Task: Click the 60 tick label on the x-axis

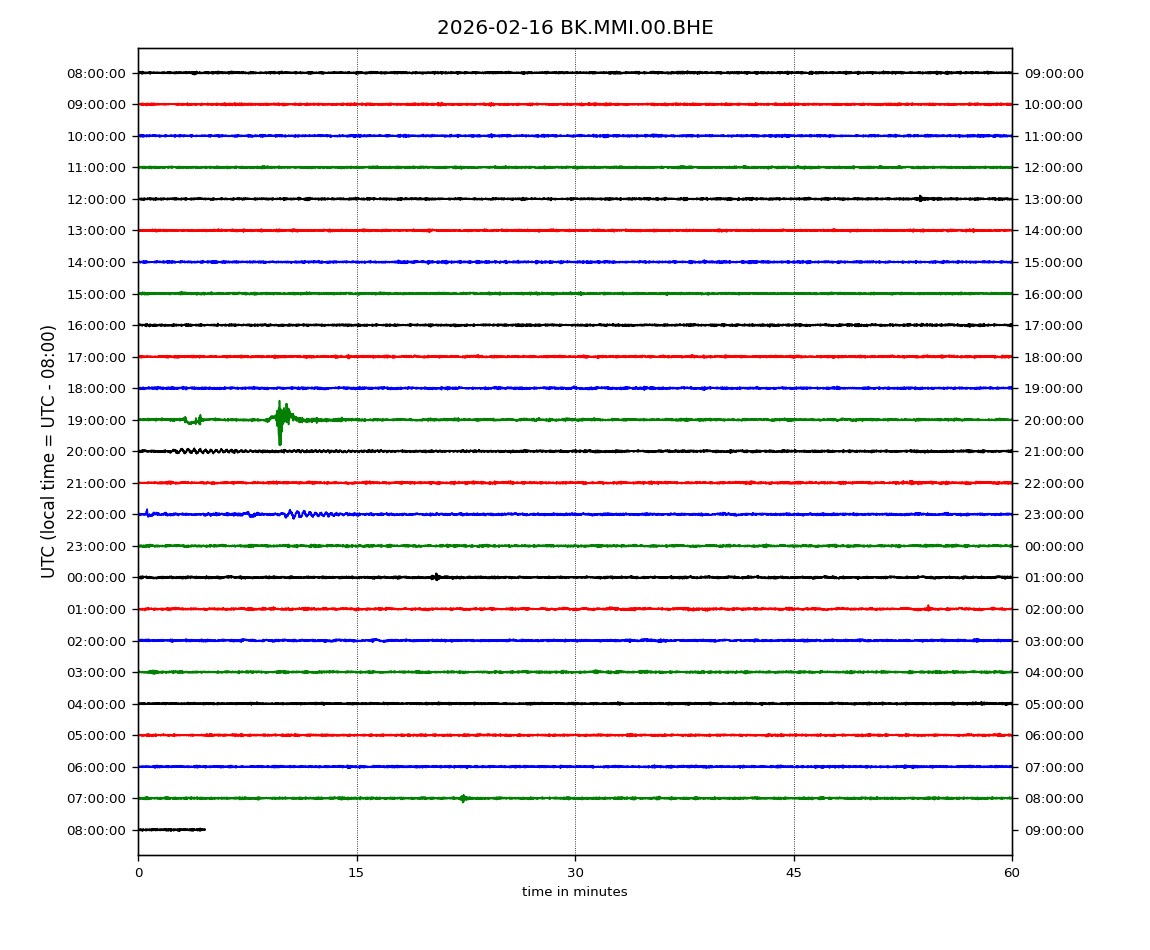Action: (1012, 873)
